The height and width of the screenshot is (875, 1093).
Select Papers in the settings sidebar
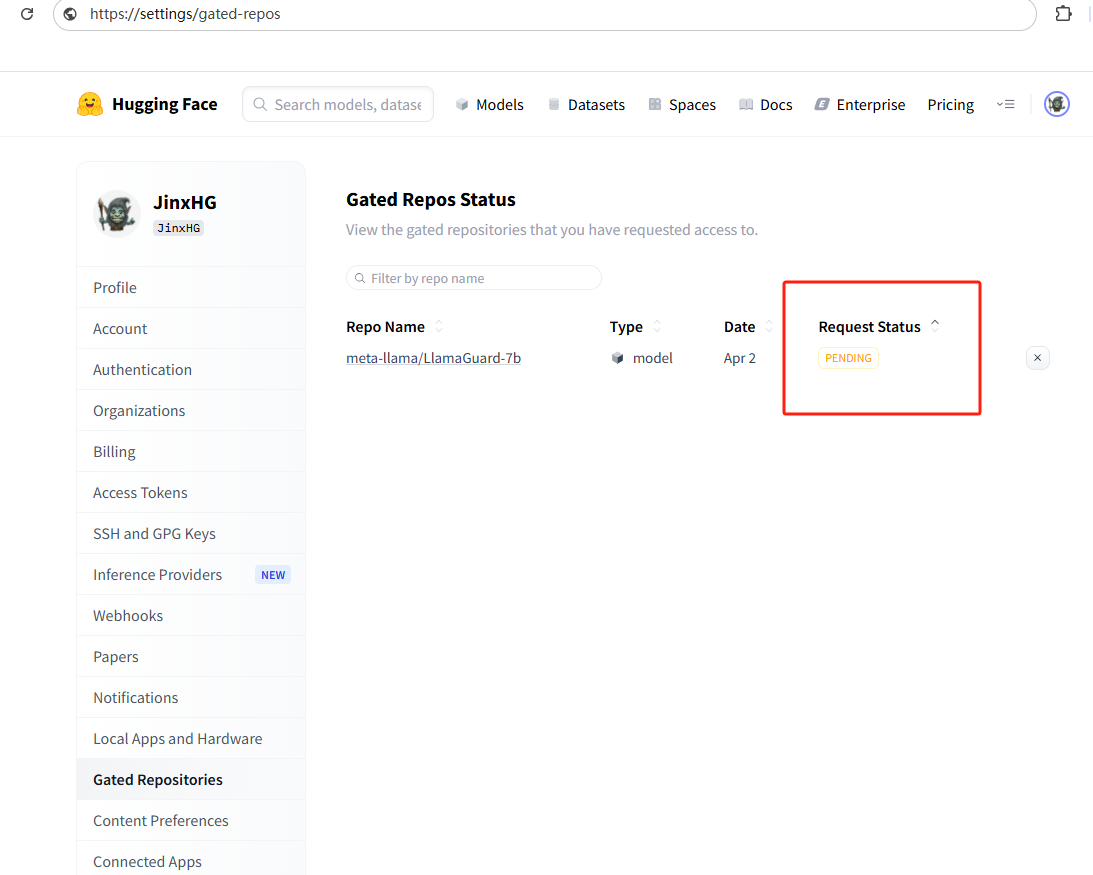tap(190, 657)
